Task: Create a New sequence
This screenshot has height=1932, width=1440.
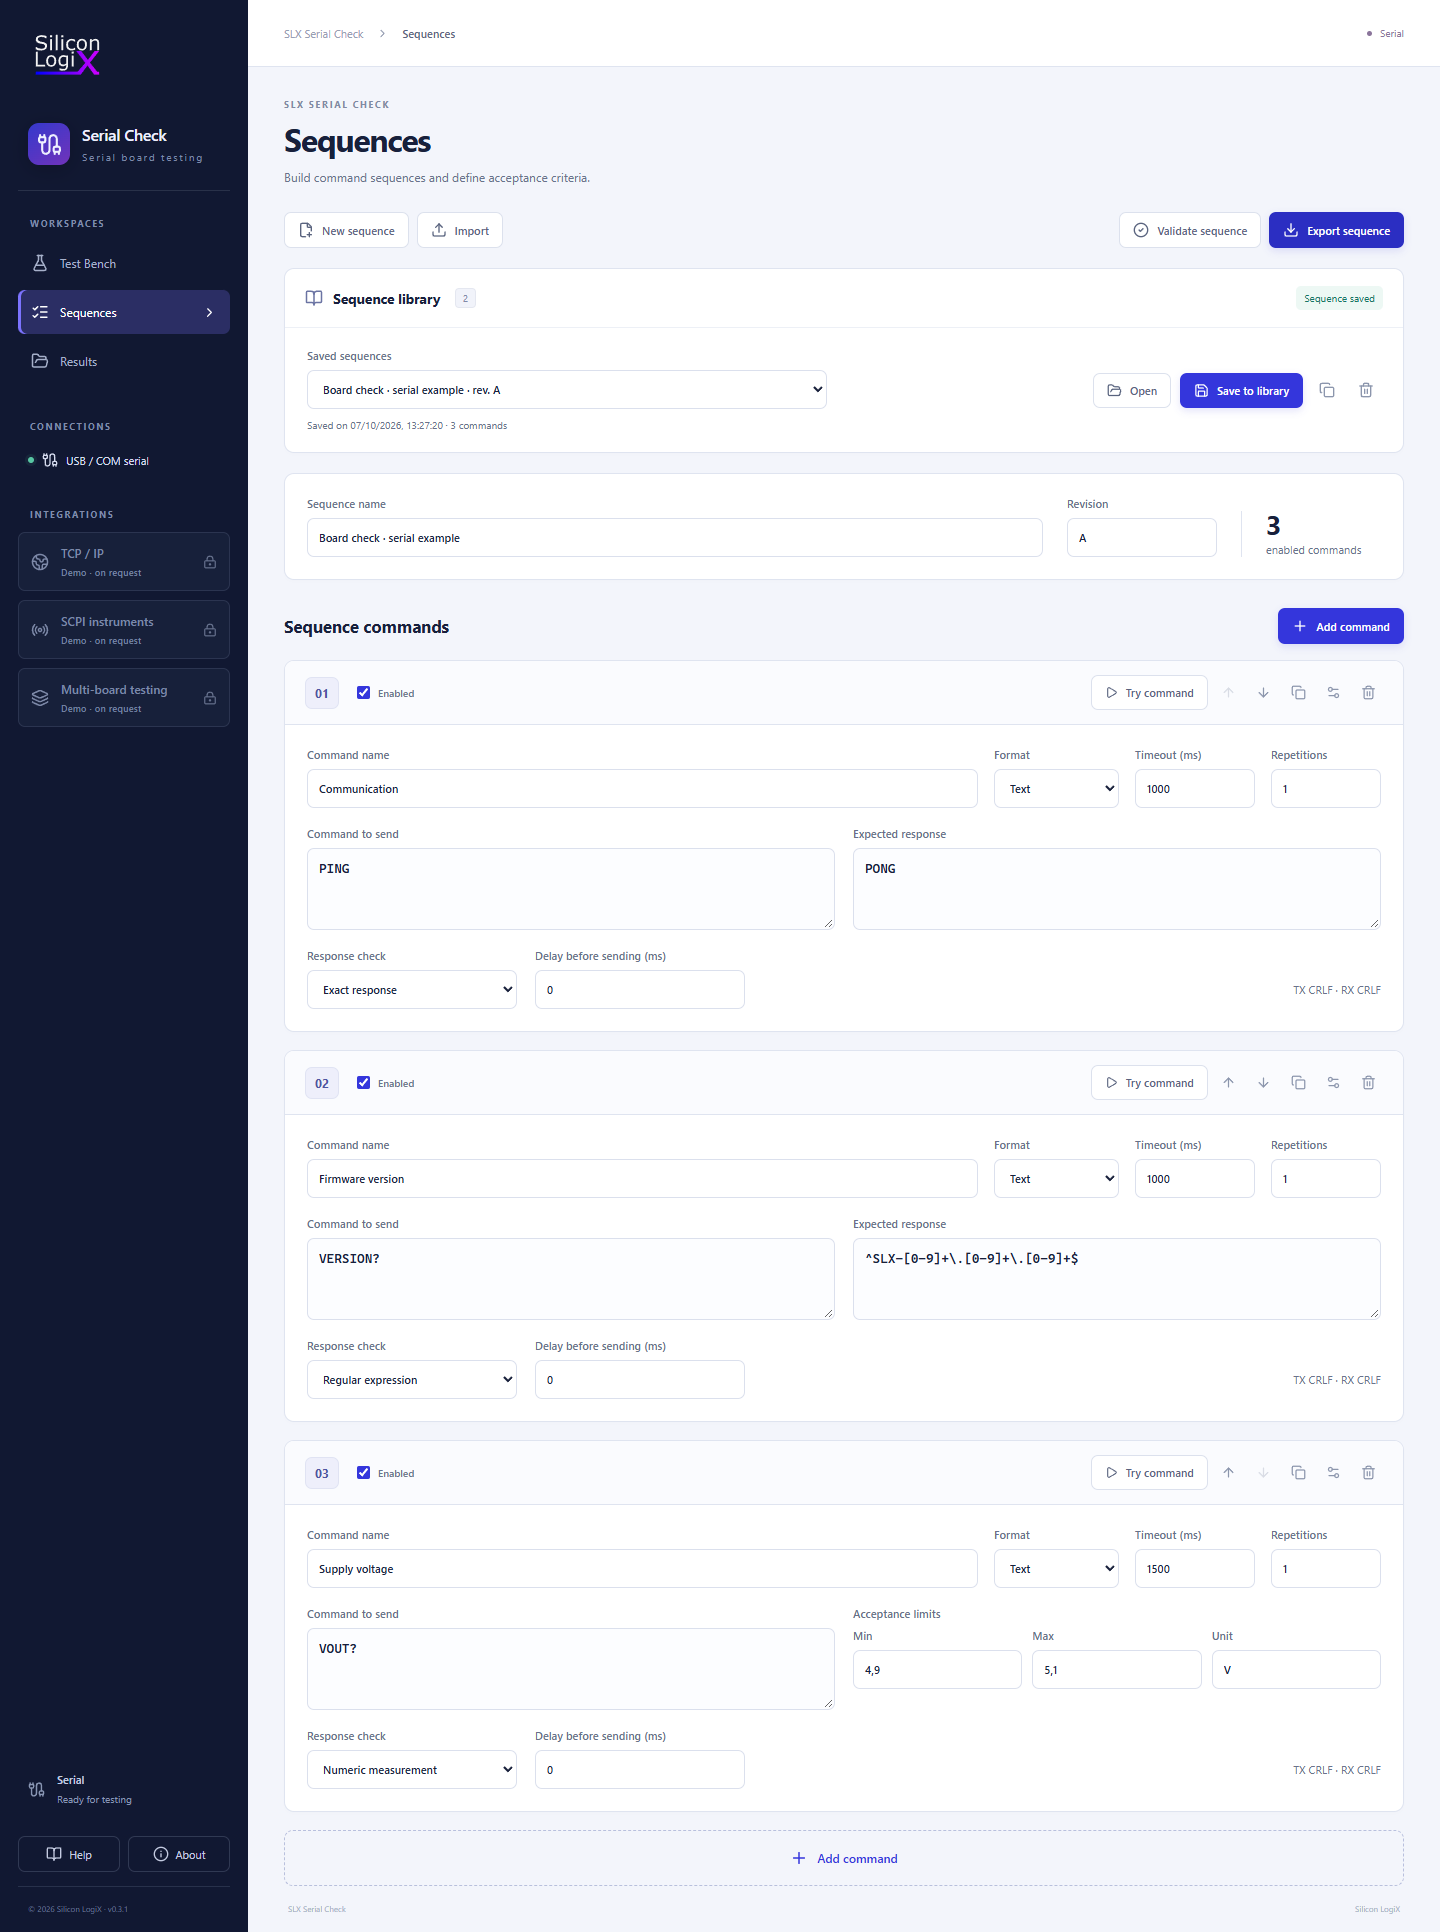Action: pyautogui.click(x=347, y=231)
